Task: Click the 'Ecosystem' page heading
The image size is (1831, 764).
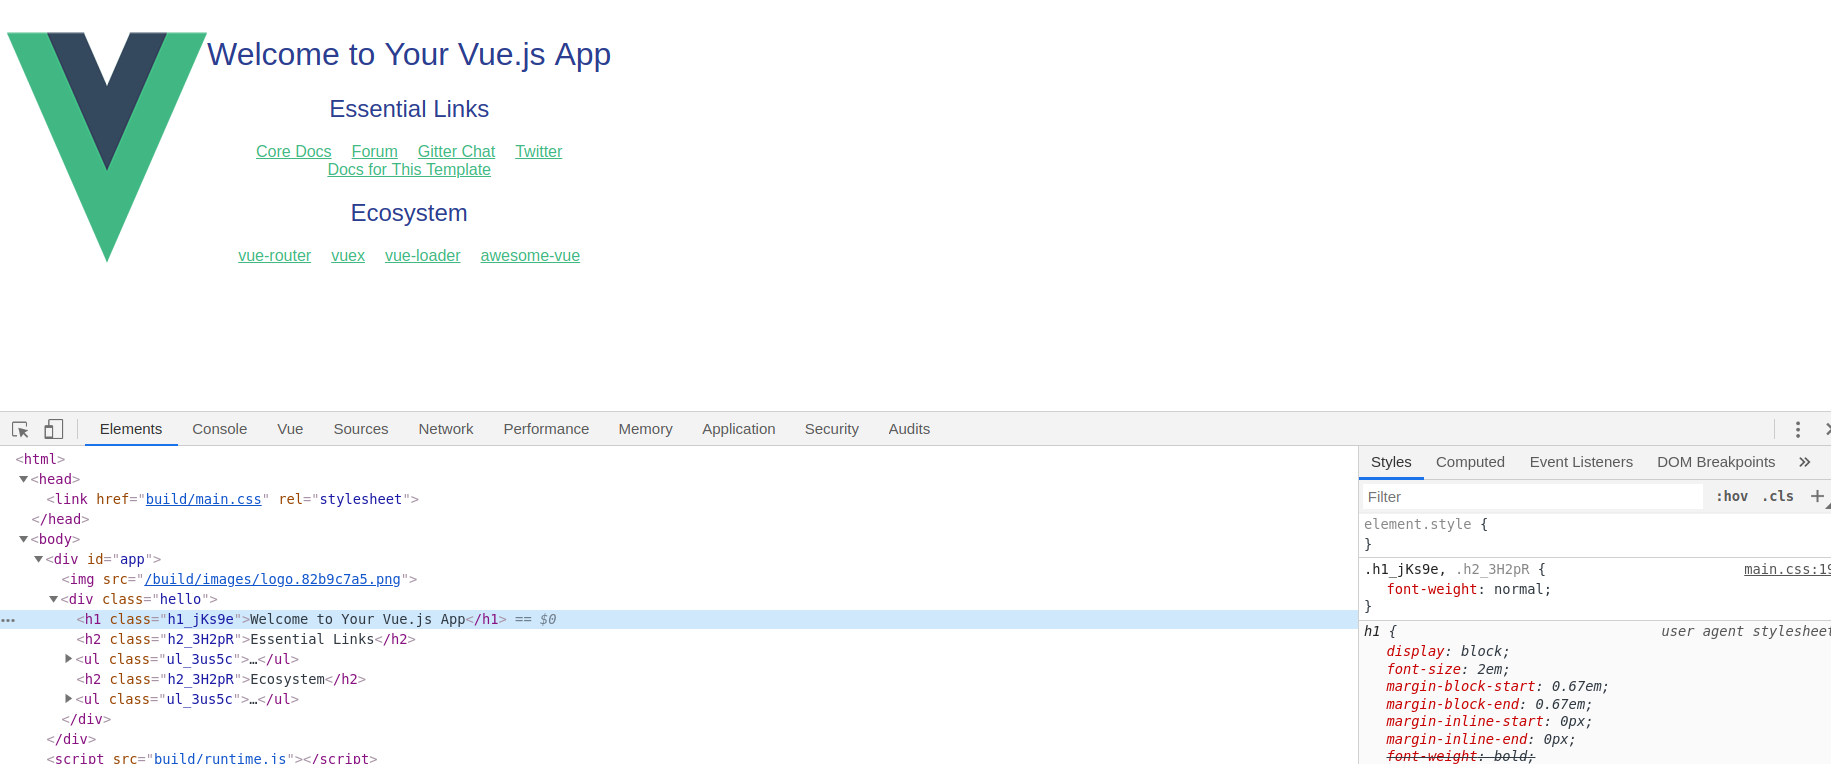Action: (x=409, y=213)
